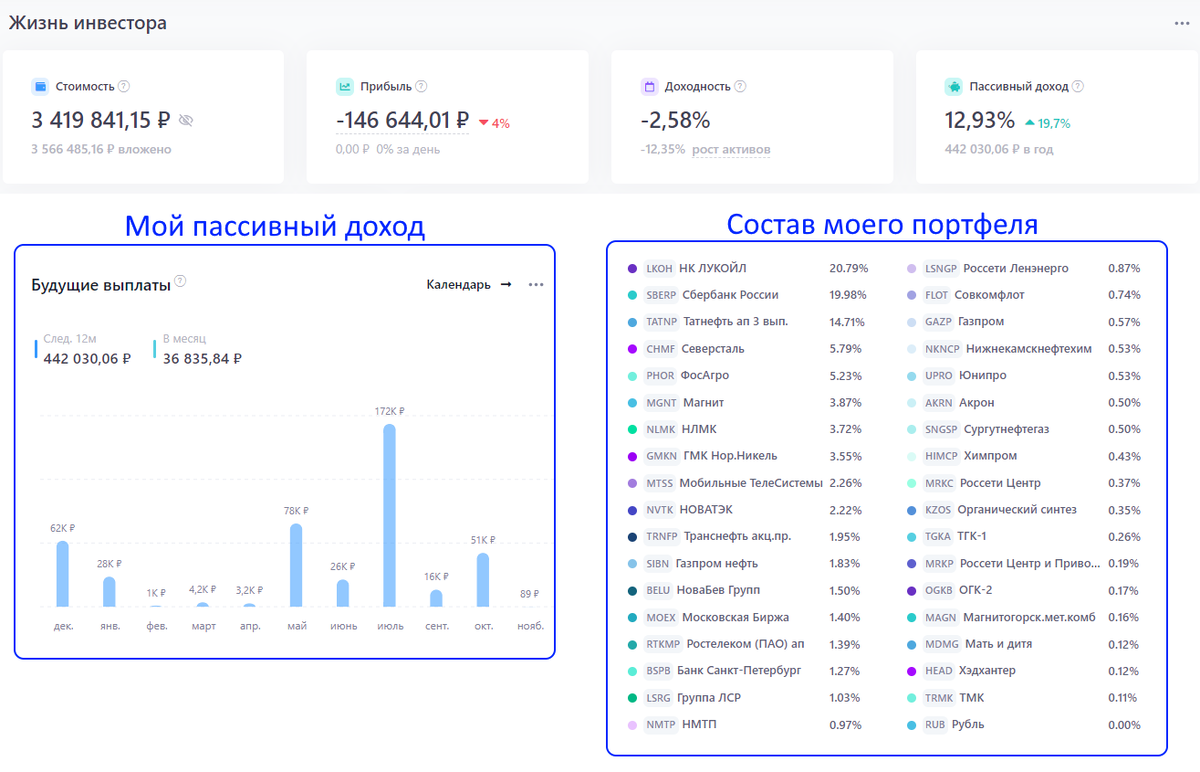
Task: Click the calendar icon beside Доходность
Action: (648, 87)
